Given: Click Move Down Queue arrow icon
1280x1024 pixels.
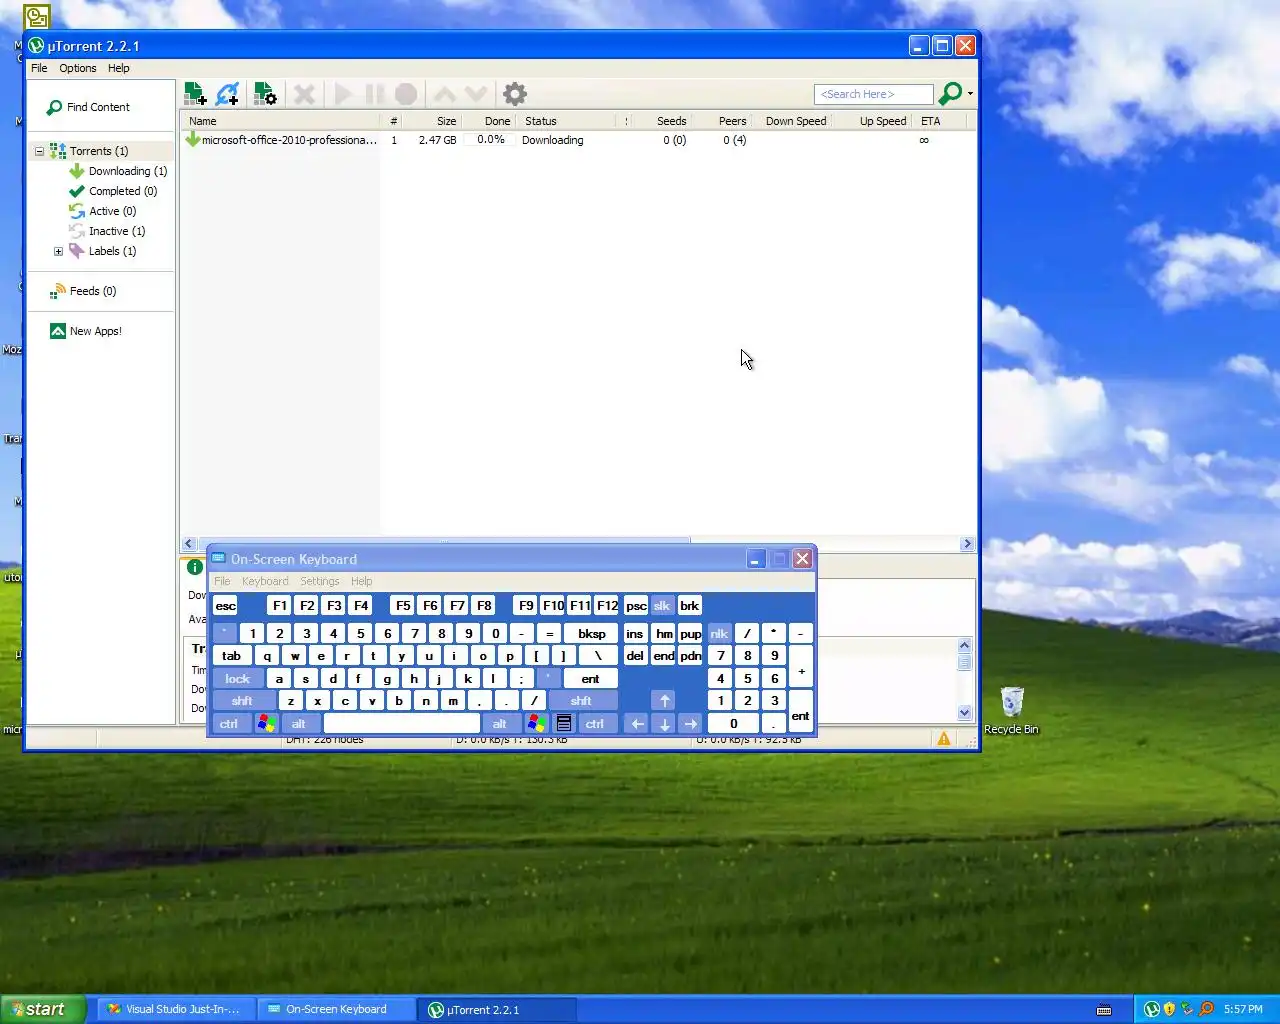Looking at the screenshot, I should coord(476,94).
